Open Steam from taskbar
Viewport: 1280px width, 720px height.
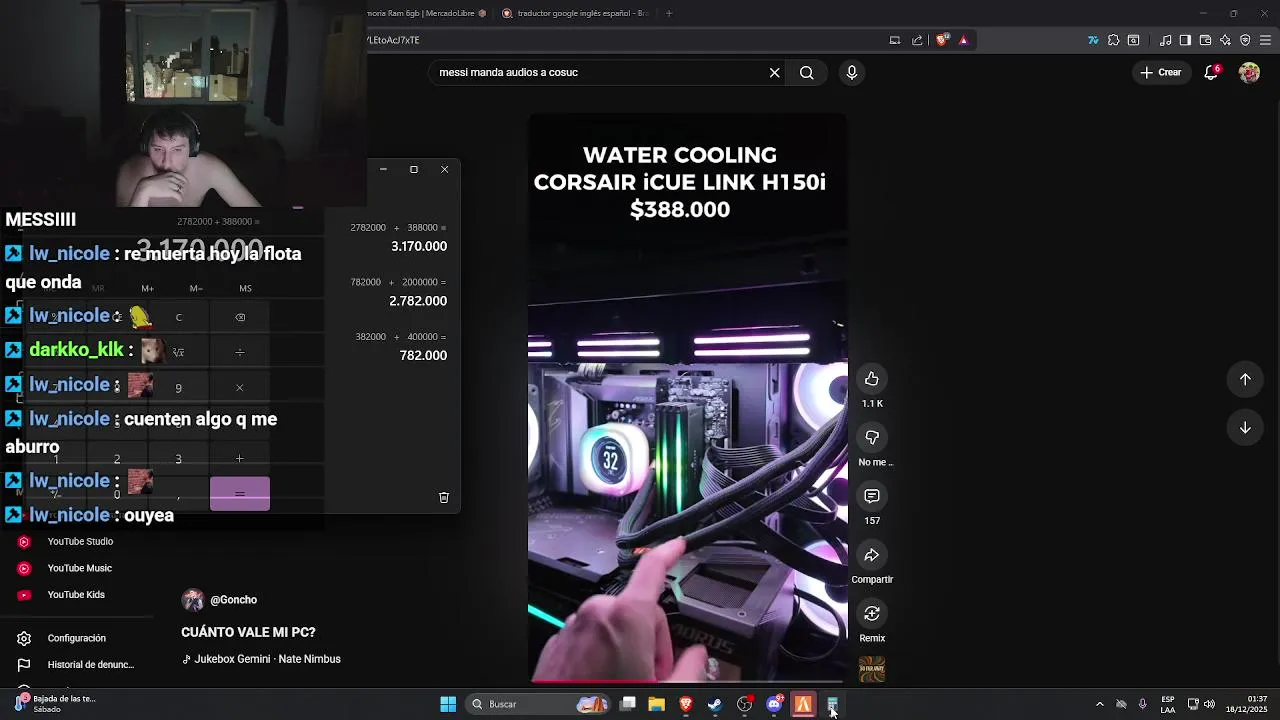click(715, 704)
